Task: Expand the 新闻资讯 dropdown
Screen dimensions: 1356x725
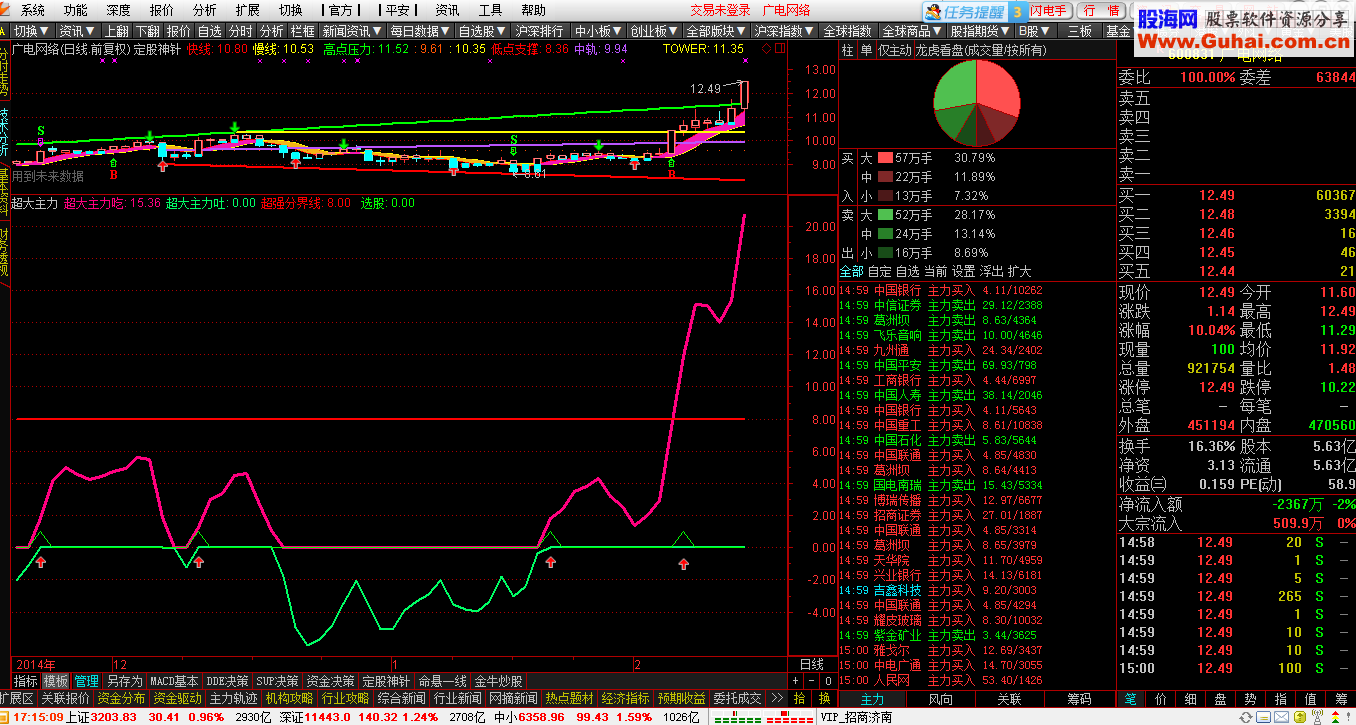Action: (352, 31)
